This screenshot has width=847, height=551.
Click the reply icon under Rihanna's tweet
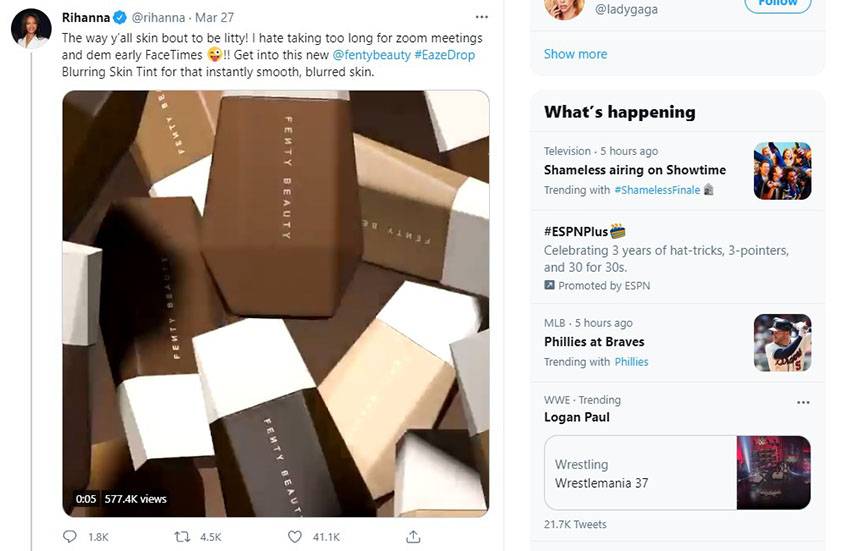coord(70,537)
